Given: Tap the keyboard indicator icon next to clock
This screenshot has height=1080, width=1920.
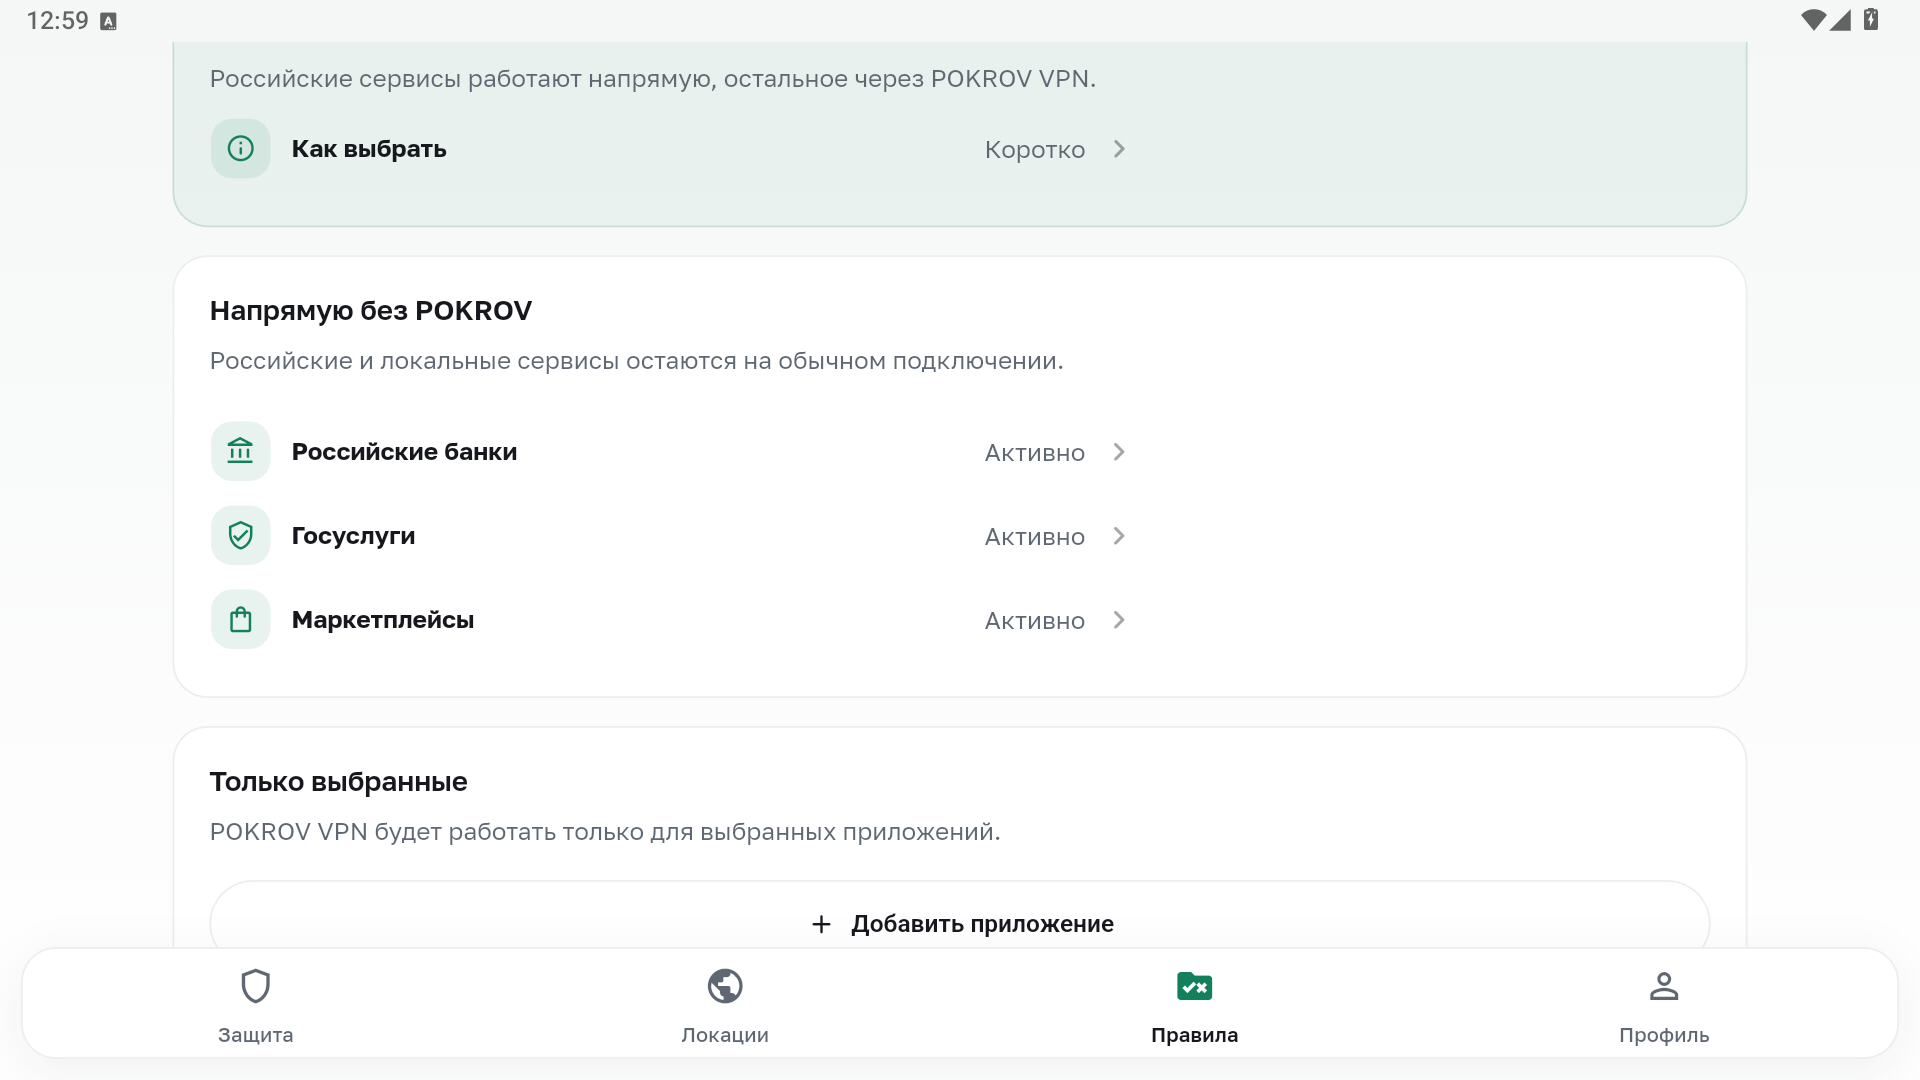Looking at the screenshot, I should (x=109, y=22).
